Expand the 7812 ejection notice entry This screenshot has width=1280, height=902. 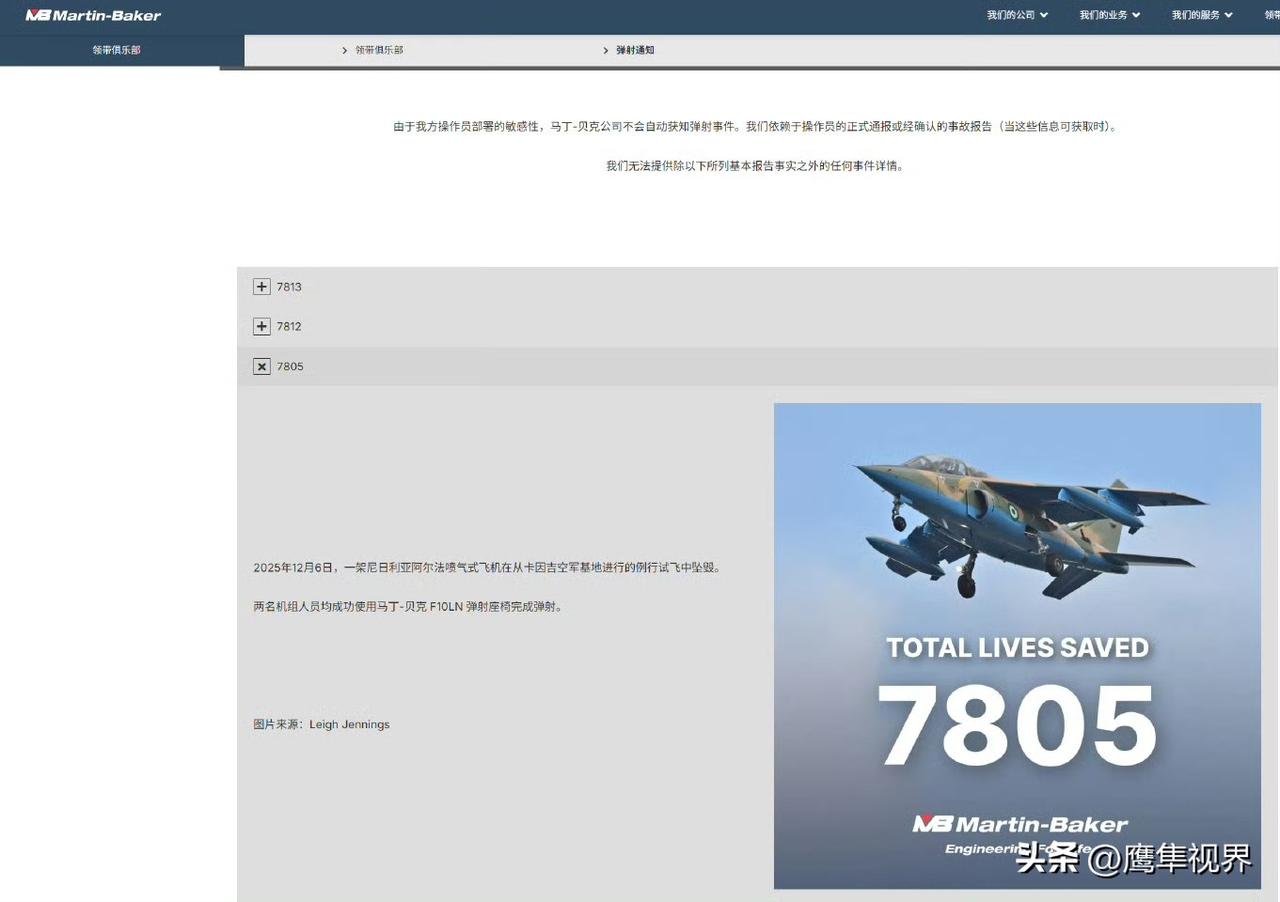coord(289,326)
